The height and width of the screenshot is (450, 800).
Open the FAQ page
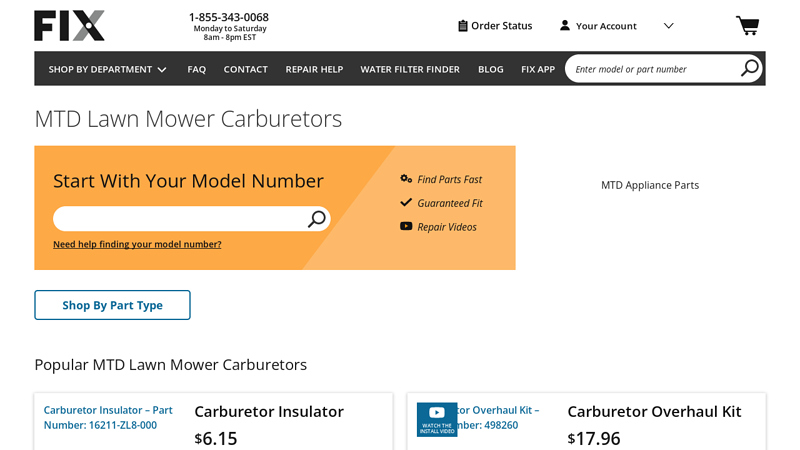point(196,69)
